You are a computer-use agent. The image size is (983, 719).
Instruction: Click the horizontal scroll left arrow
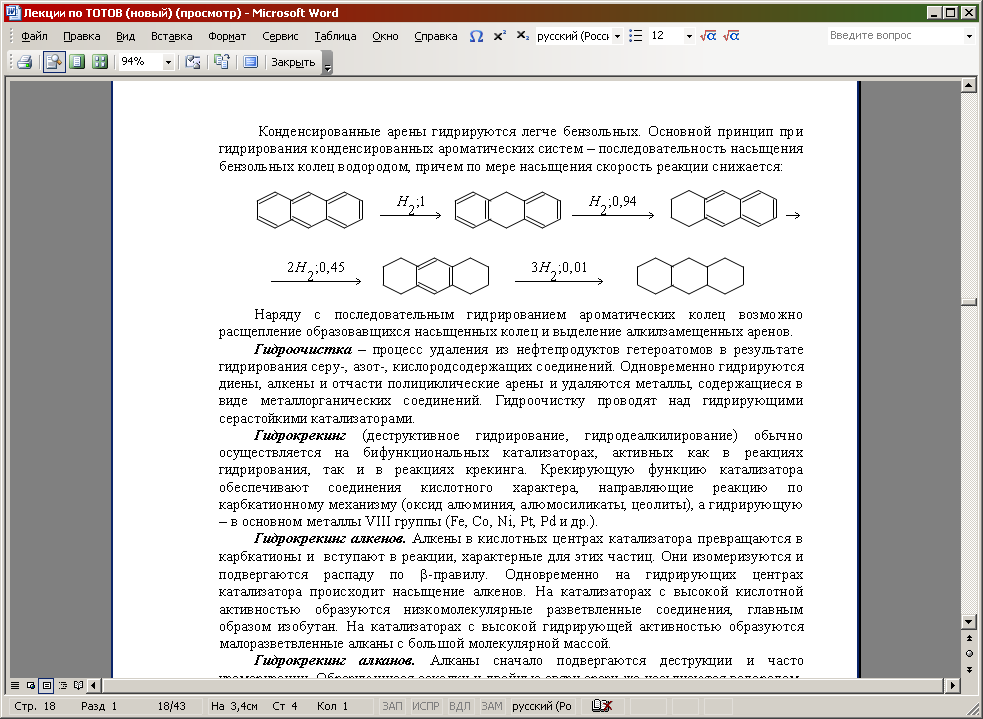93,686
